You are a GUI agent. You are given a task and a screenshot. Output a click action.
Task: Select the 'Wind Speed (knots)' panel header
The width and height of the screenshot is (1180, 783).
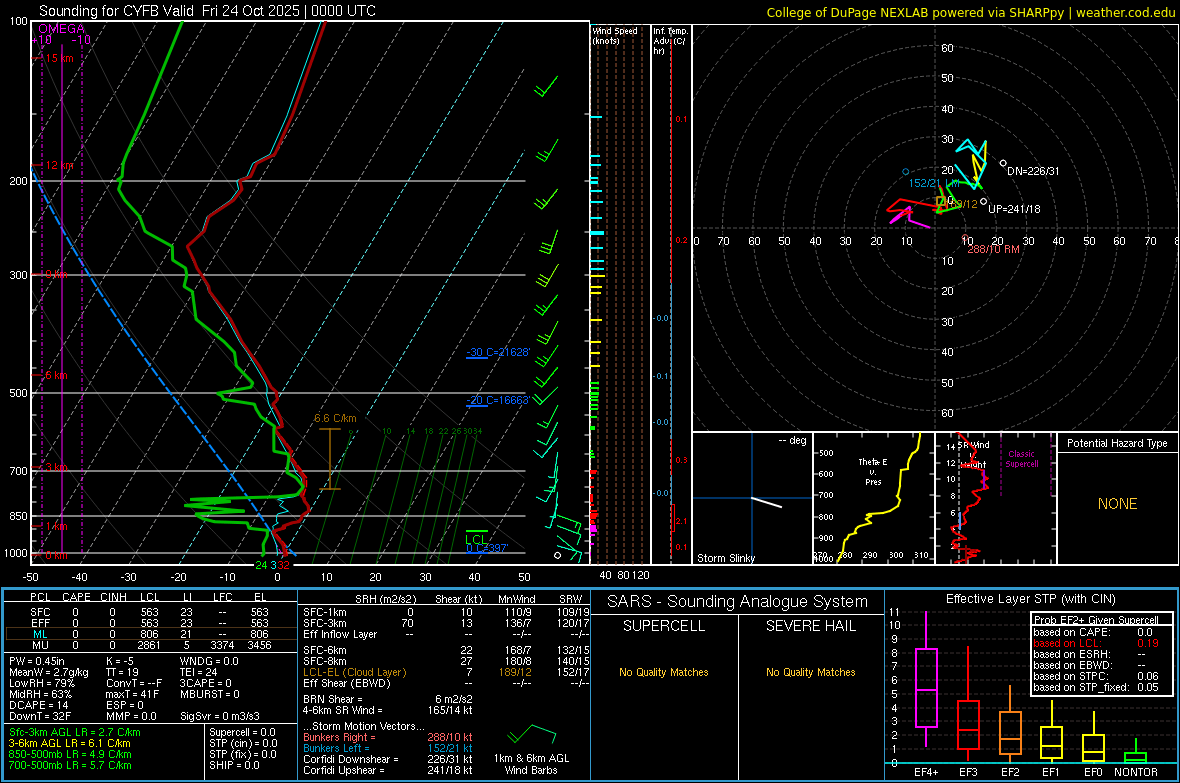tap(615, 36)
